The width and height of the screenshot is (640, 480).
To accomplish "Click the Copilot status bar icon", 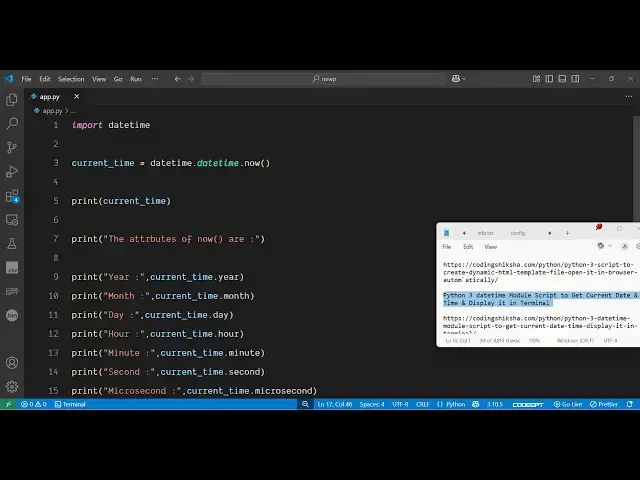I will 476,404.
